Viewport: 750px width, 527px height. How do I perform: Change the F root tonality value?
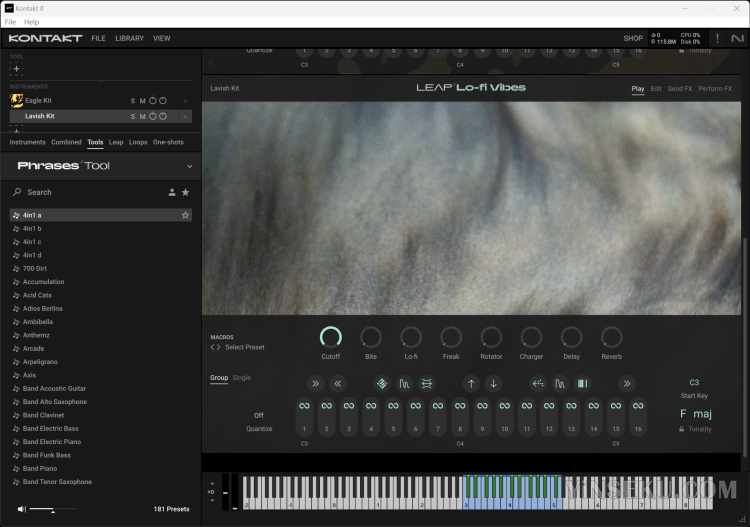pos(683,414)
